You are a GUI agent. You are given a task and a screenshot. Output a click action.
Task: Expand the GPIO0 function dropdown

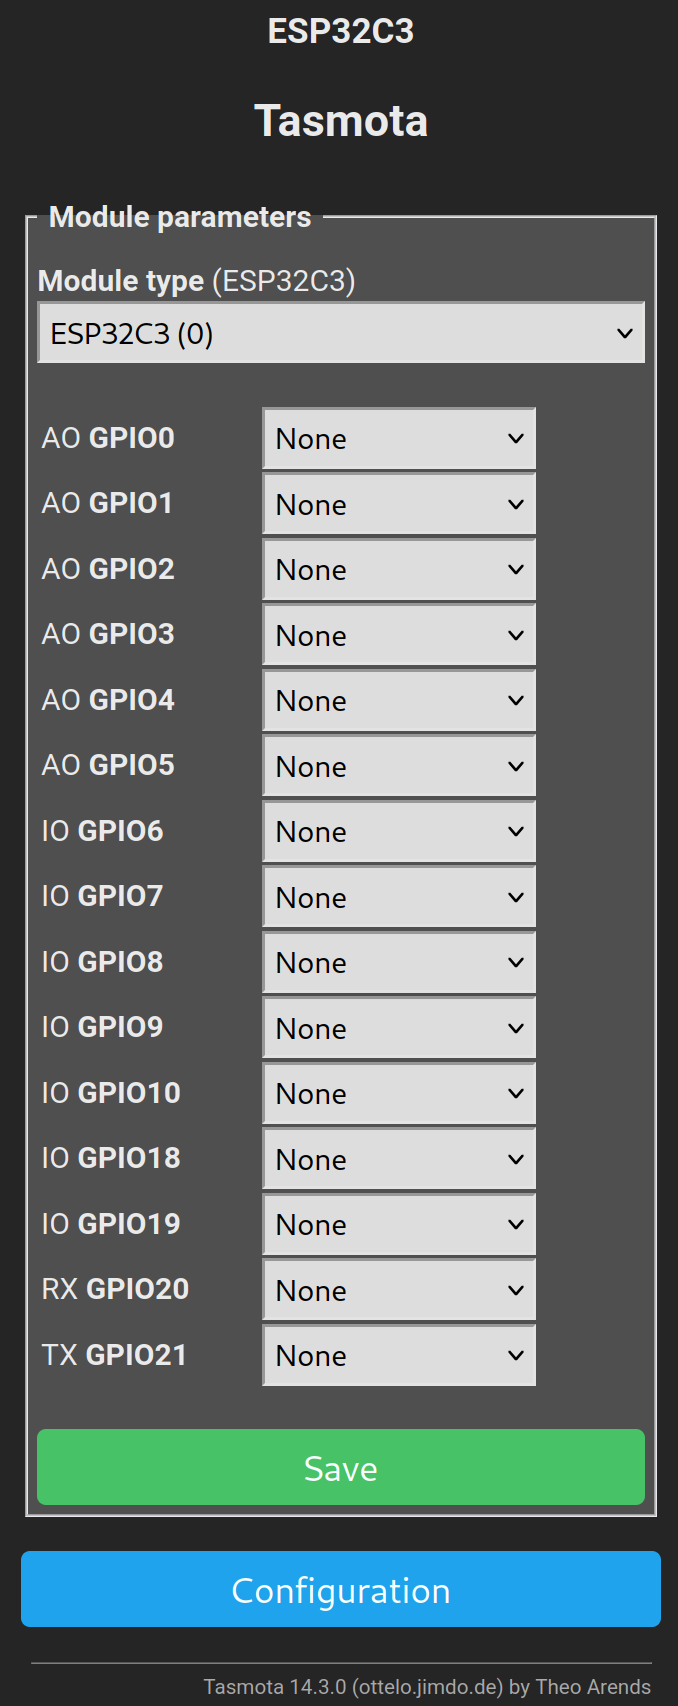(x=399, y=439)
